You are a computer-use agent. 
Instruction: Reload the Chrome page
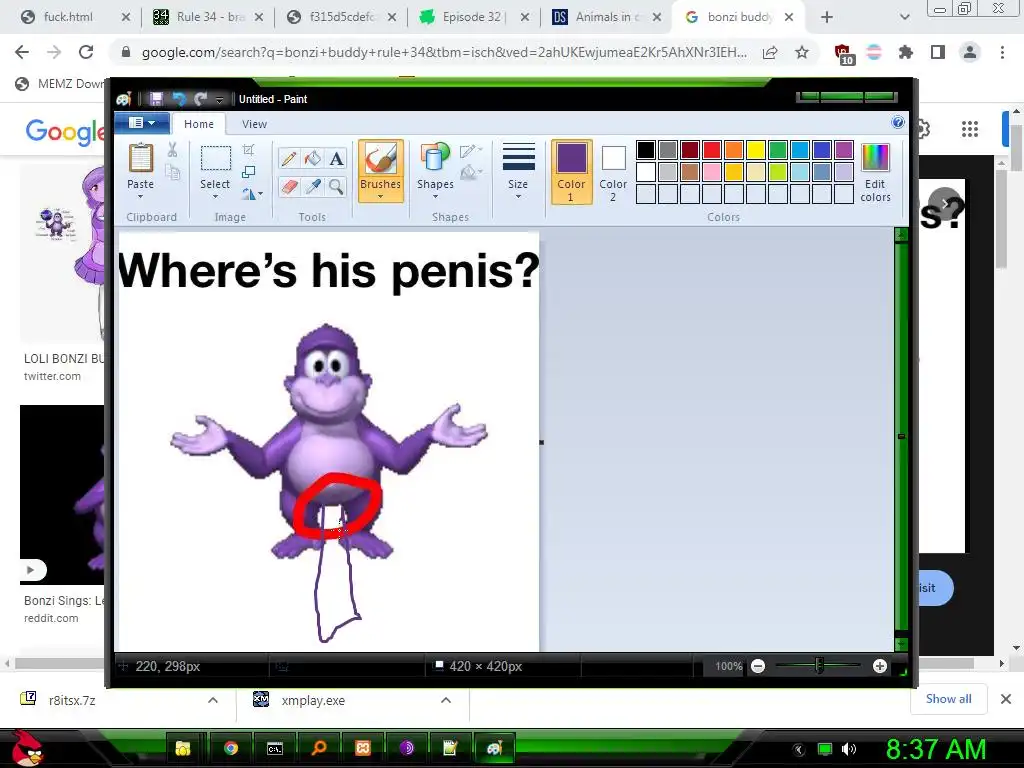pyautogui.click(x=86, y=52)
